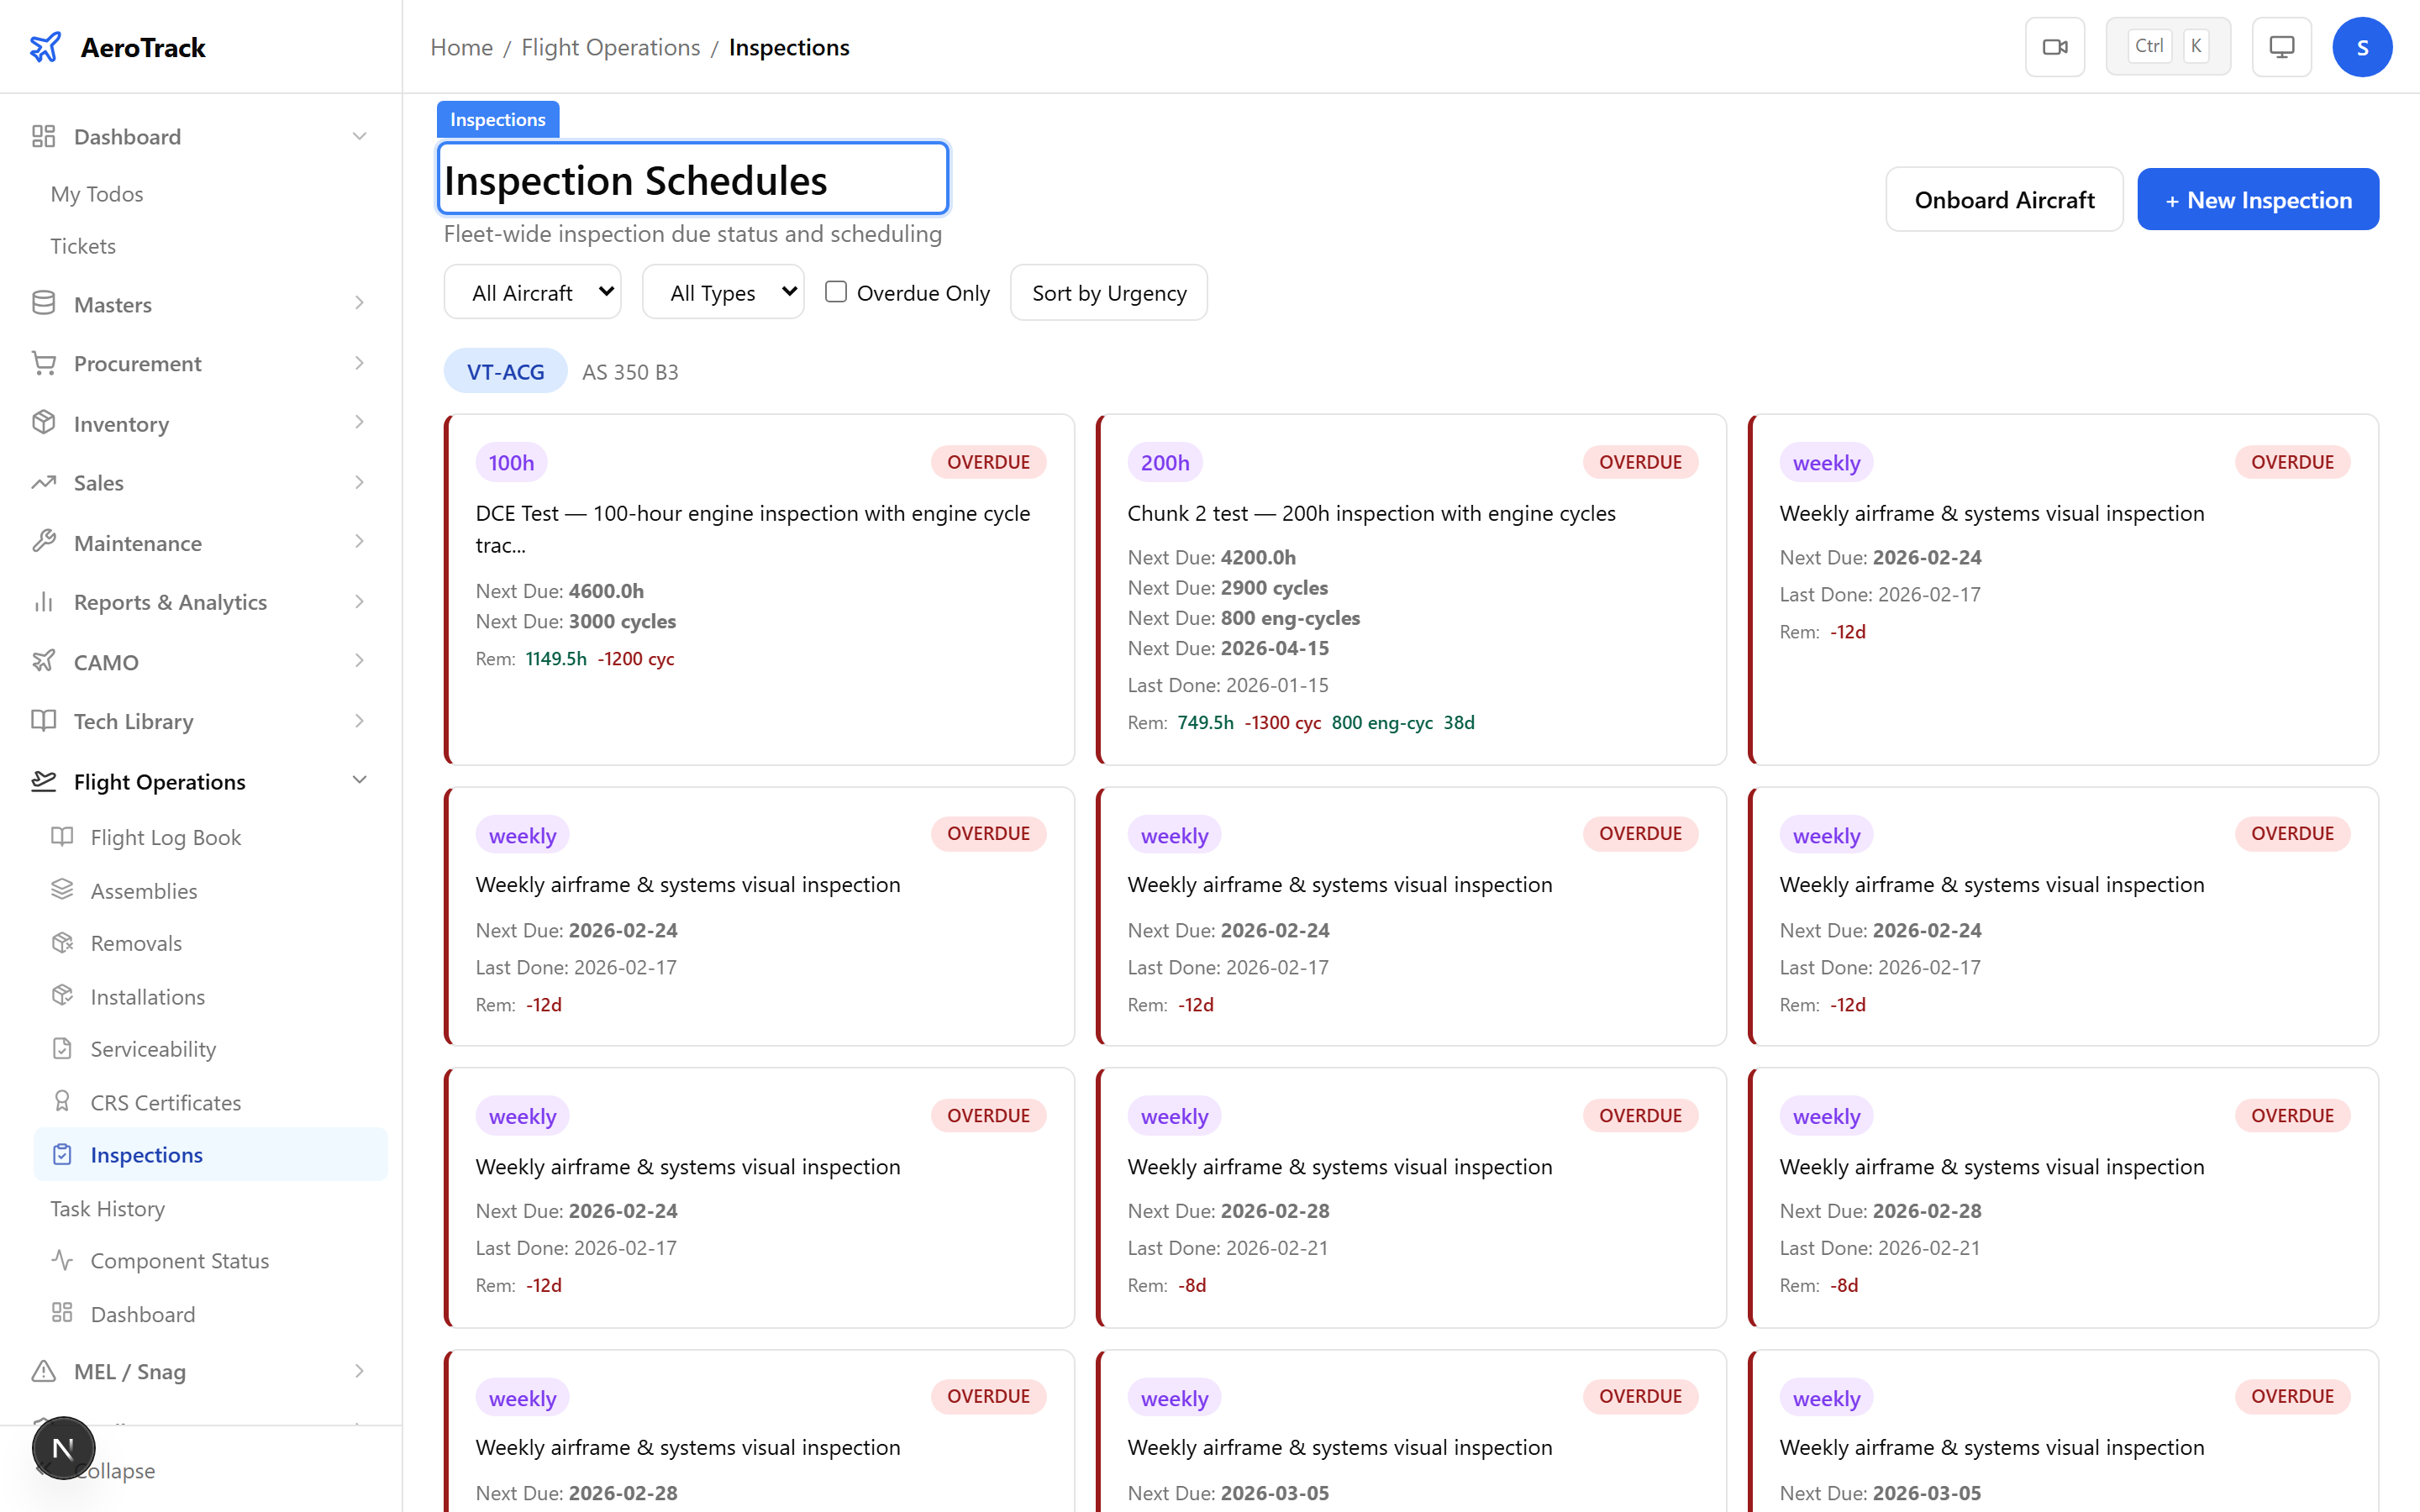Select the Flight Log Book sidebar icon
The width and height of the screenshot is (2420, 1512).
[62, 837]
